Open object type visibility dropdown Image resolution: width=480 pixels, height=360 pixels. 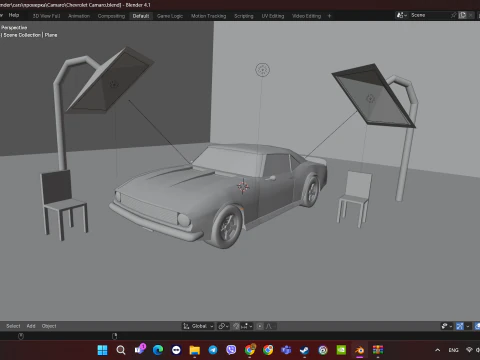[x=446, y=326]
